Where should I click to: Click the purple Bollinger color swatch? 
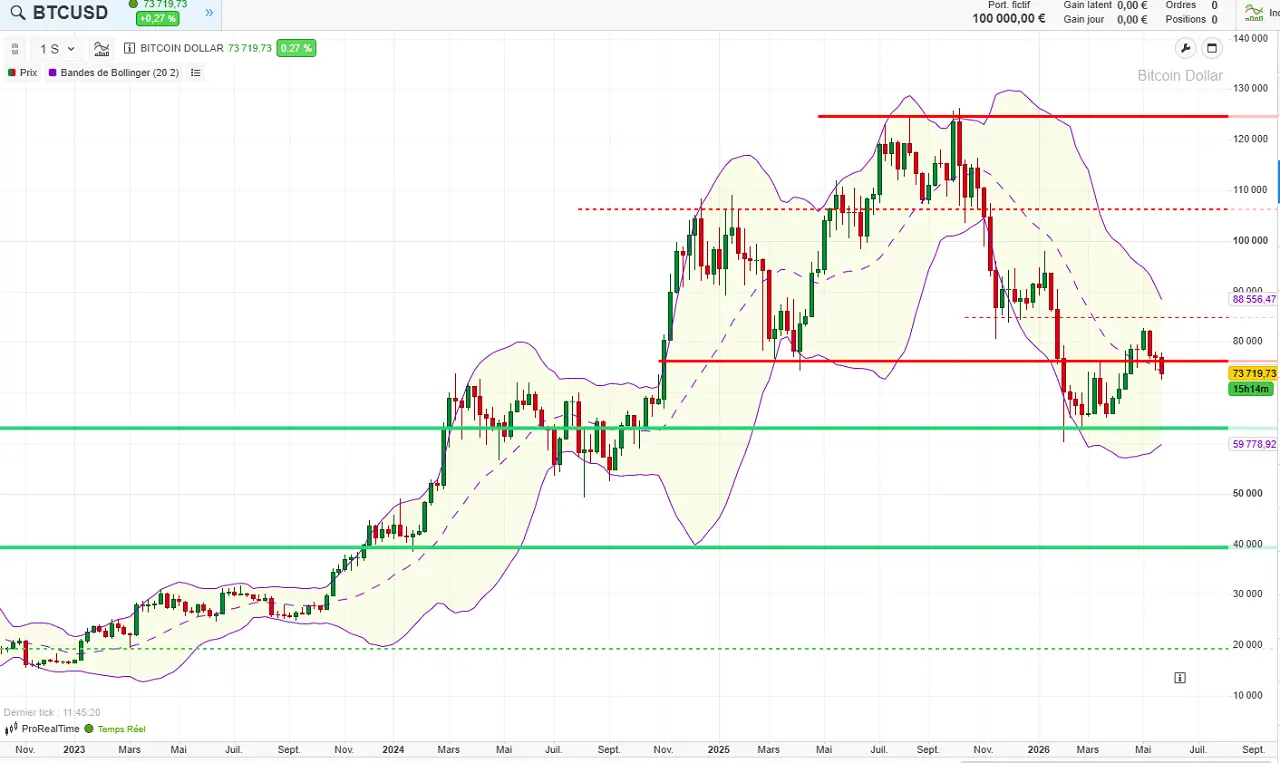coord(52,73)
